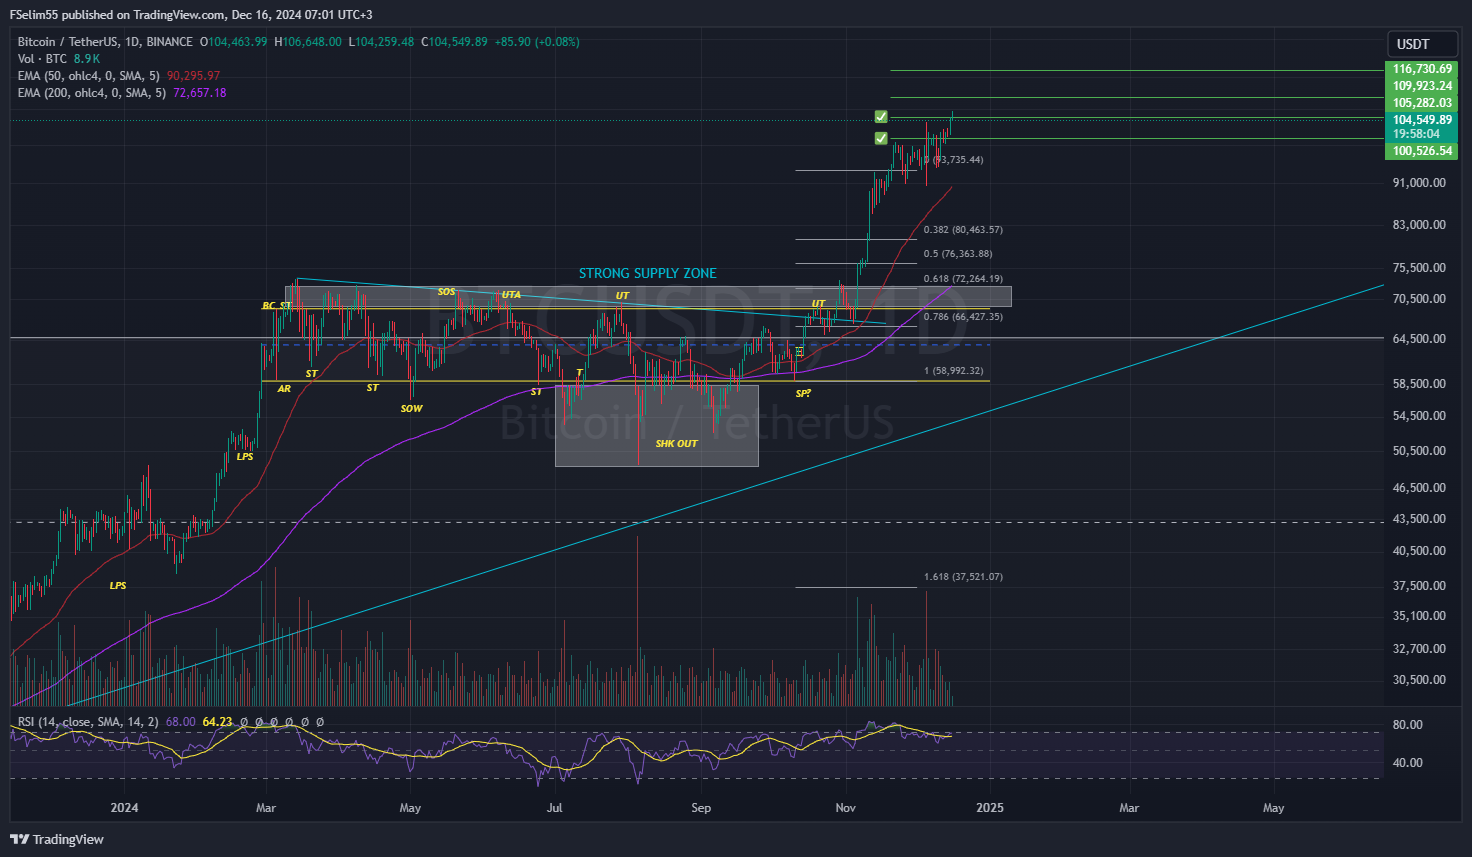This screenshot has width=1472, height=857.
Task: Click the 43,500.00 price axis tick
Action: [1419, 519]
